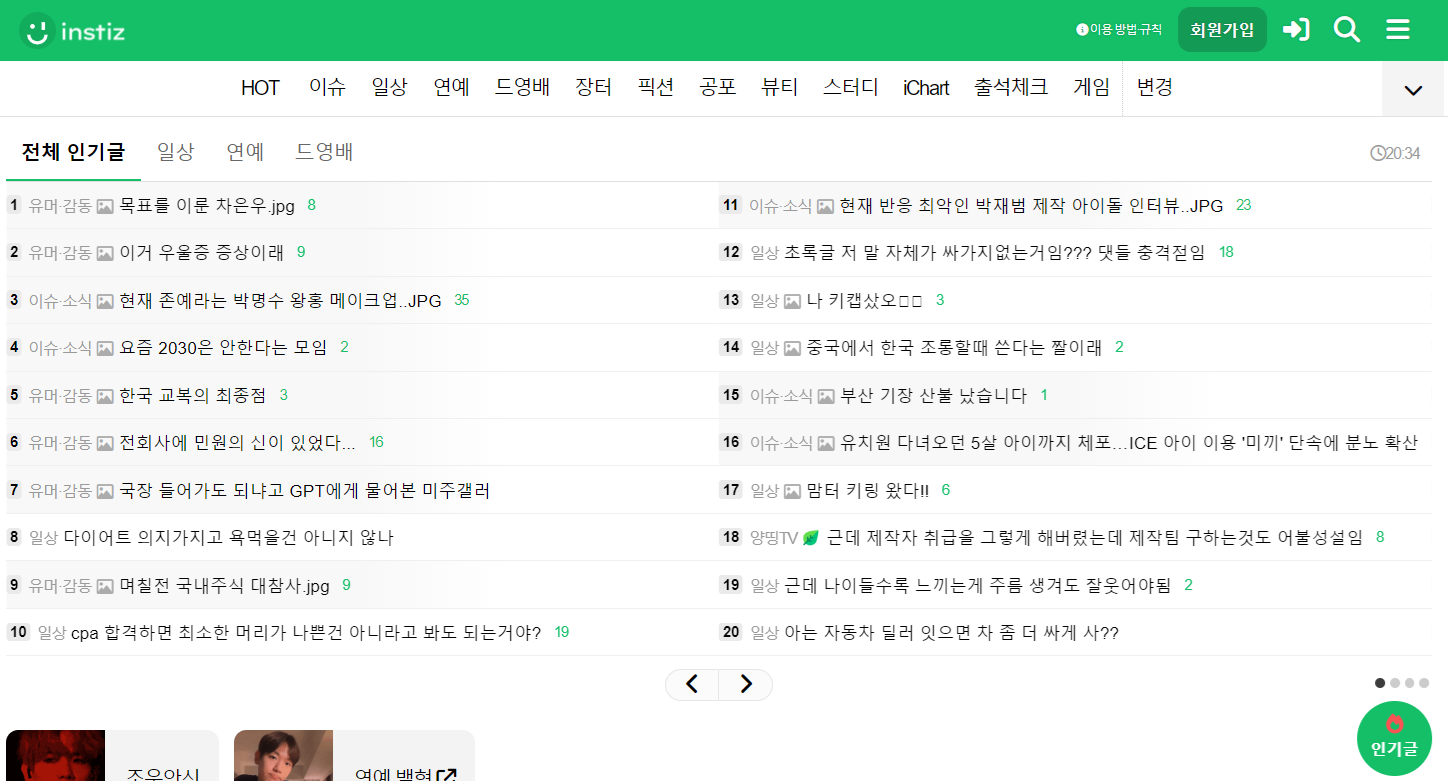This screenshot has height=781, width=1448.
Task: Click the 변경 category edit link
Action: tap(1154, 87)
